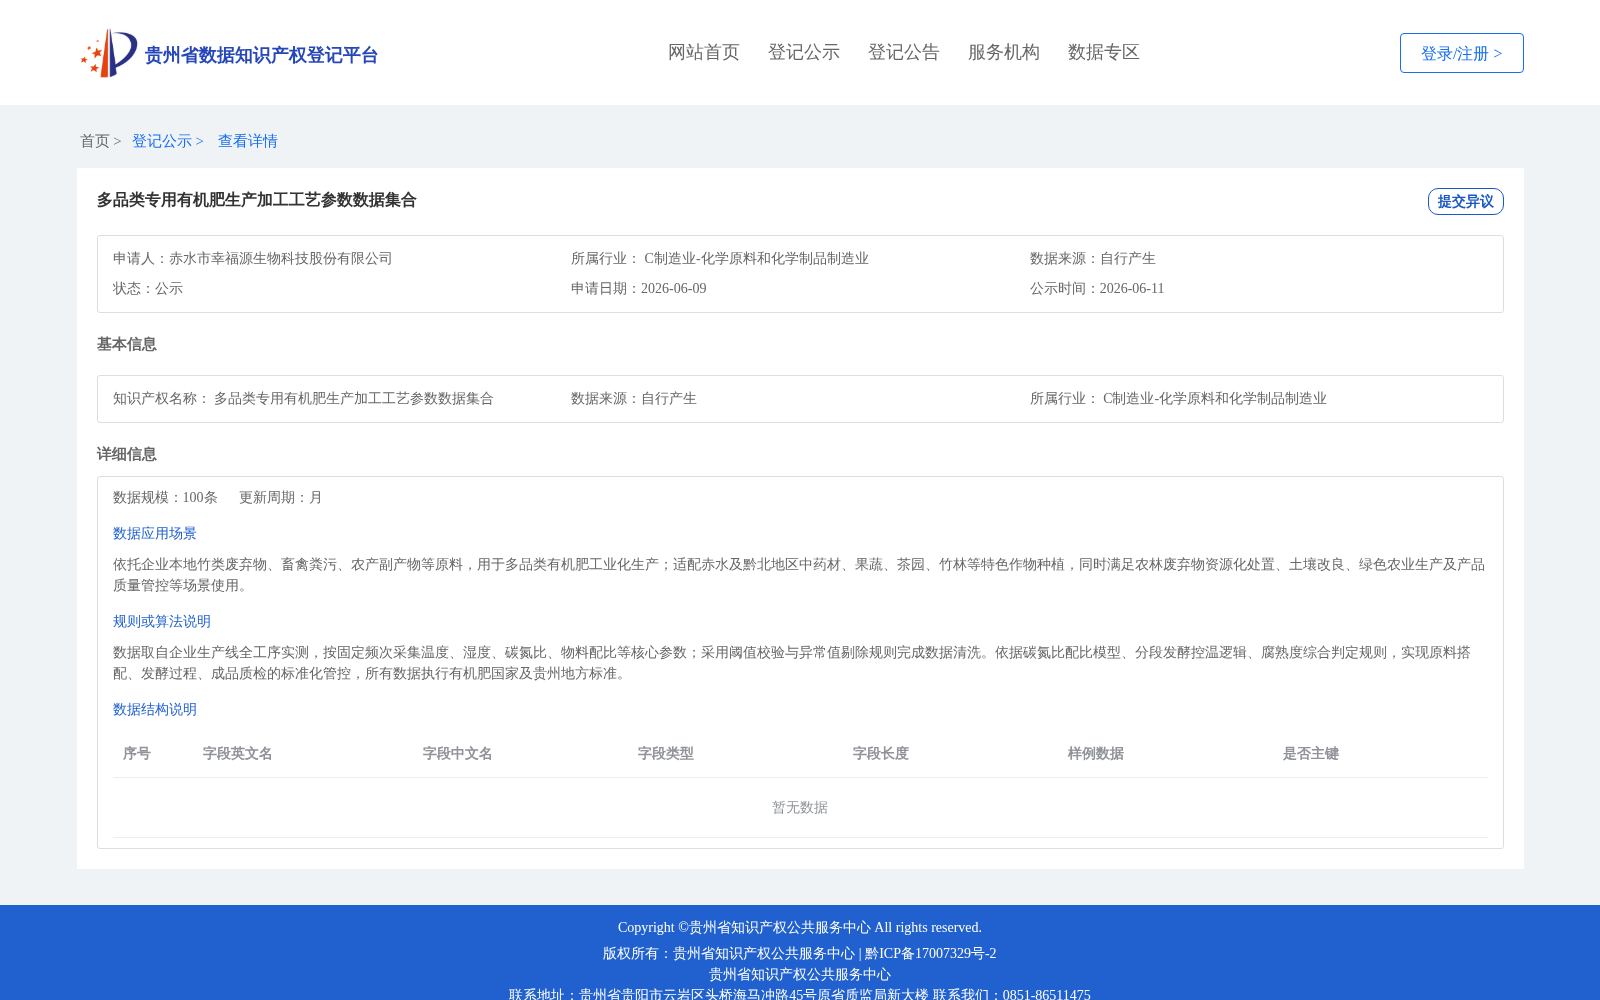Click the 字段长度 column header
This screenshot has height=1000, width=1600.
tap(881, 753)
